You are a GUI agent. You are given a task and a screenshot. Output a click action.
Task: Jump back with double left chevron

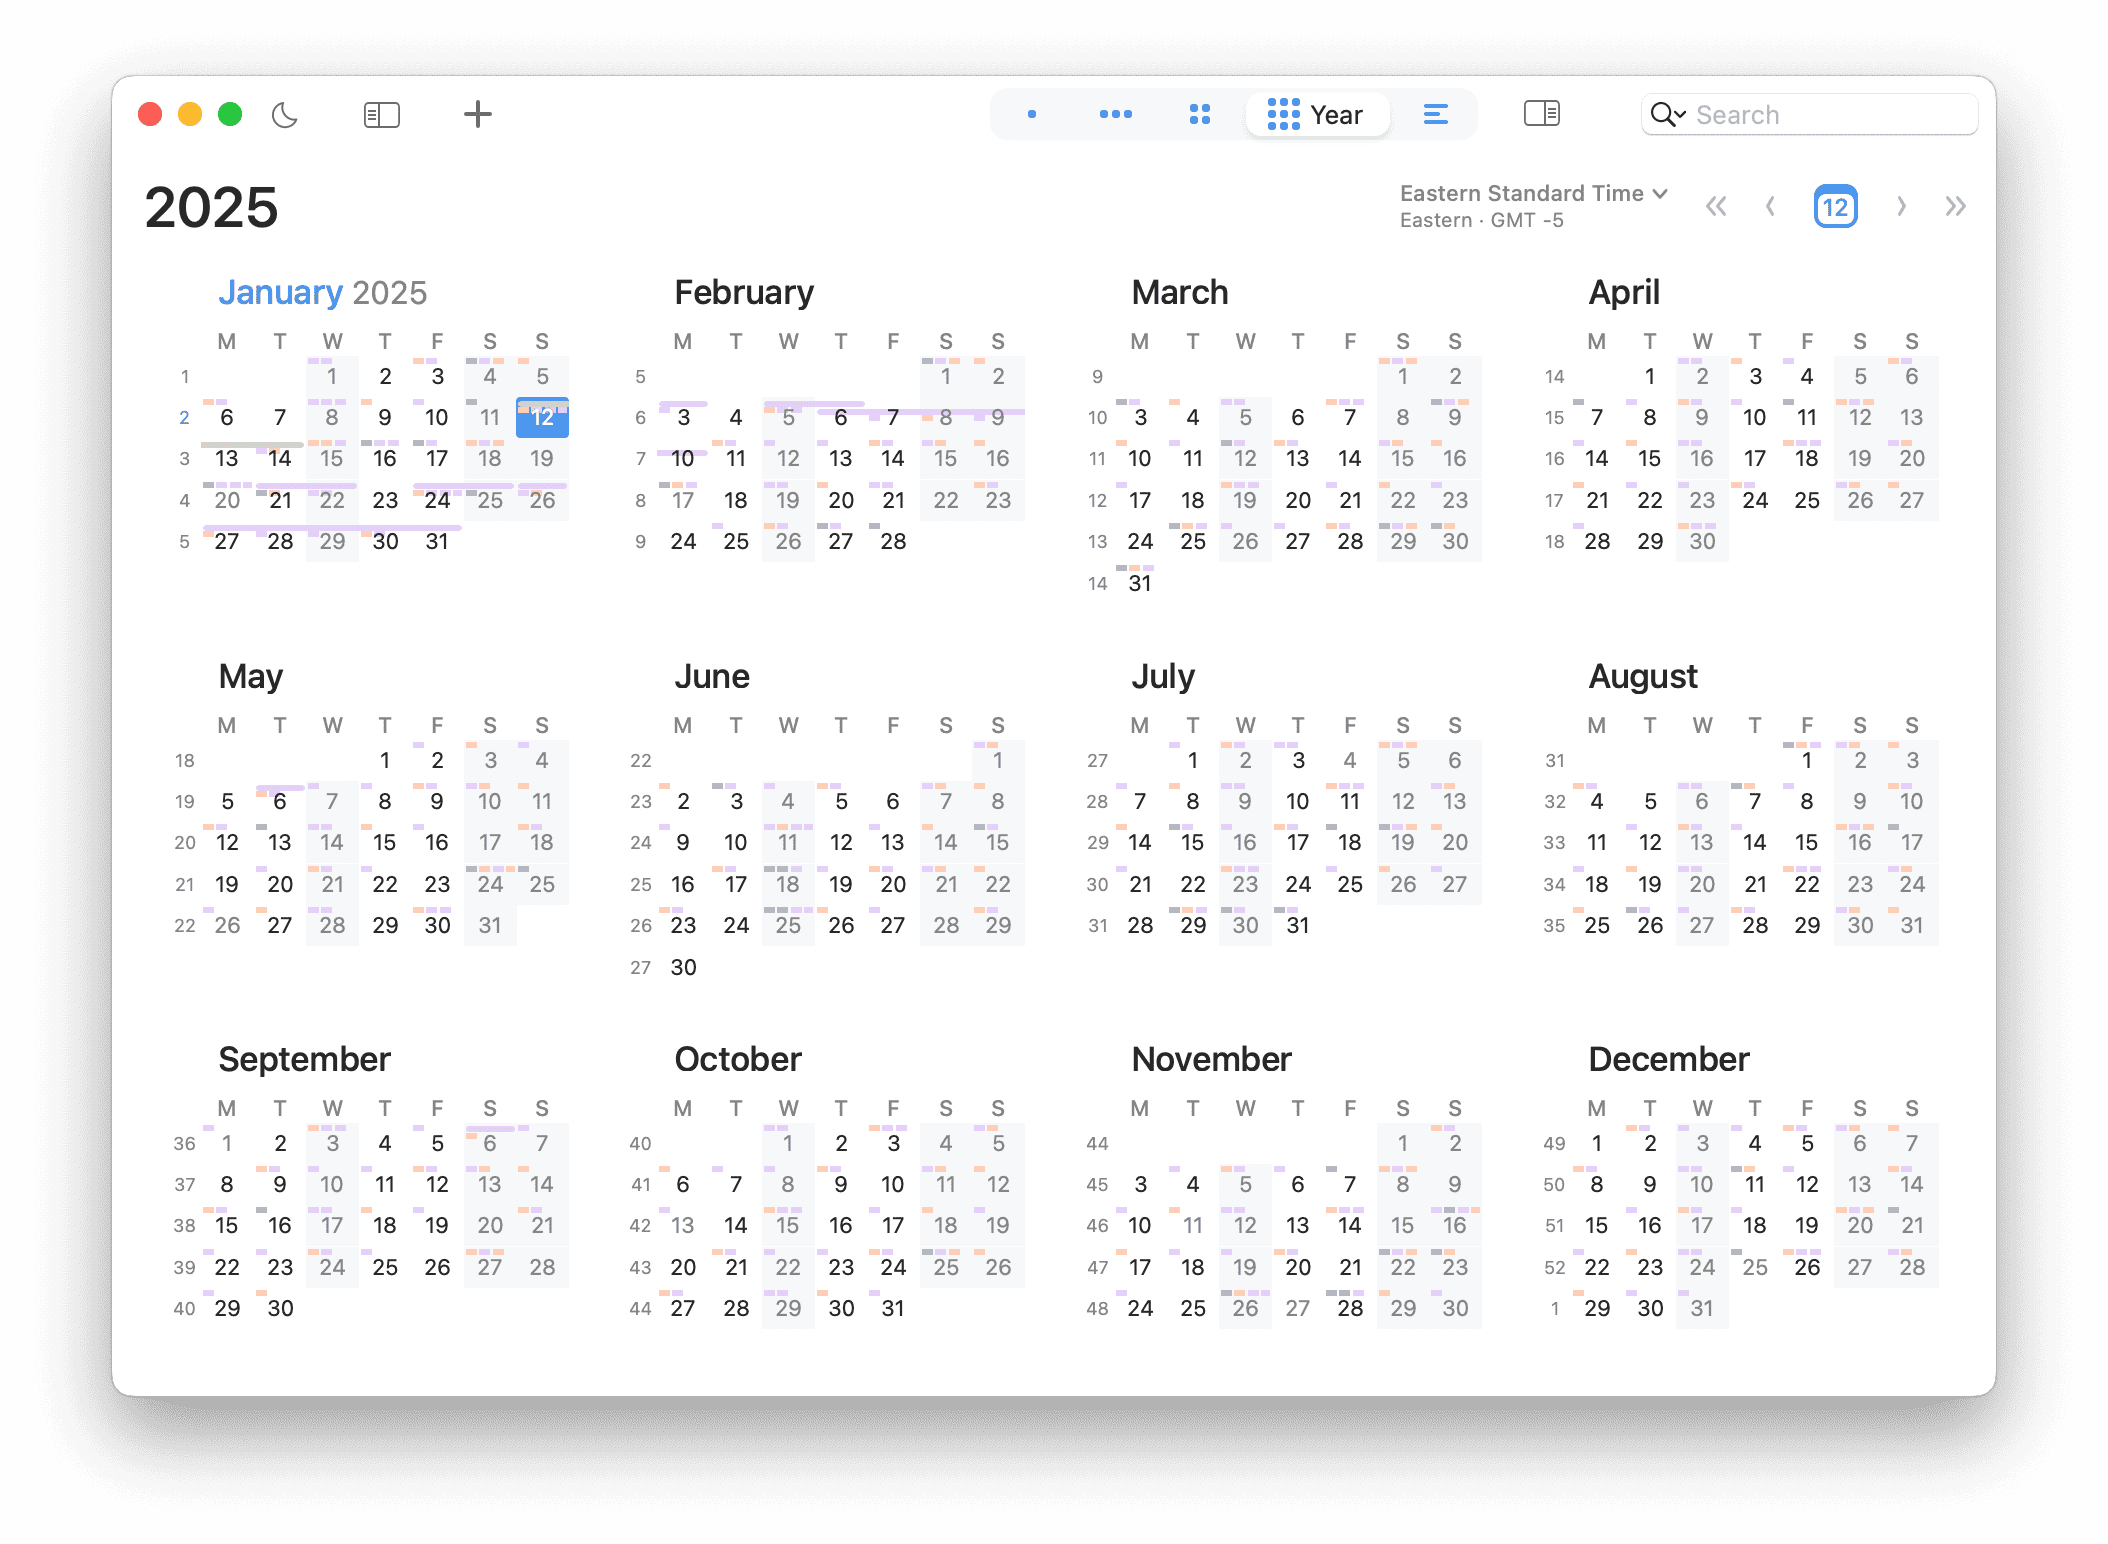1716,207
